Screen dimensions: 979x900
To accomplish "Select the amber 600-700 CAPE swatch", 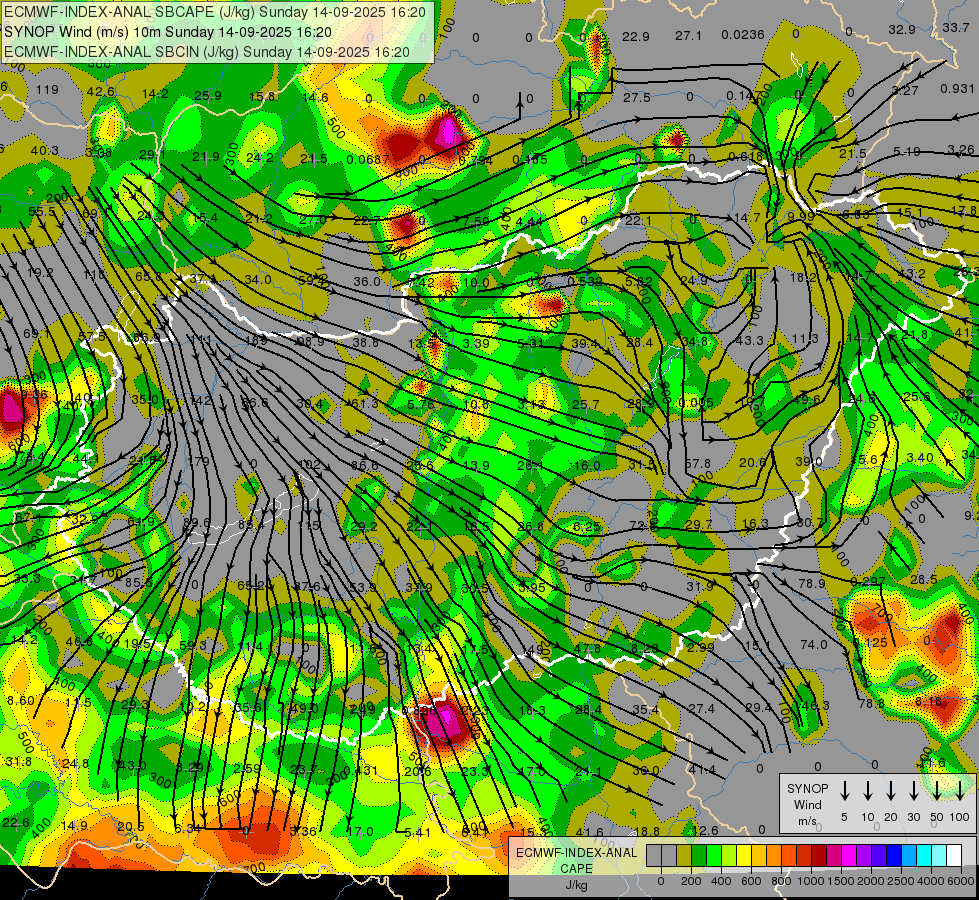I will click(x=759, y=855).
